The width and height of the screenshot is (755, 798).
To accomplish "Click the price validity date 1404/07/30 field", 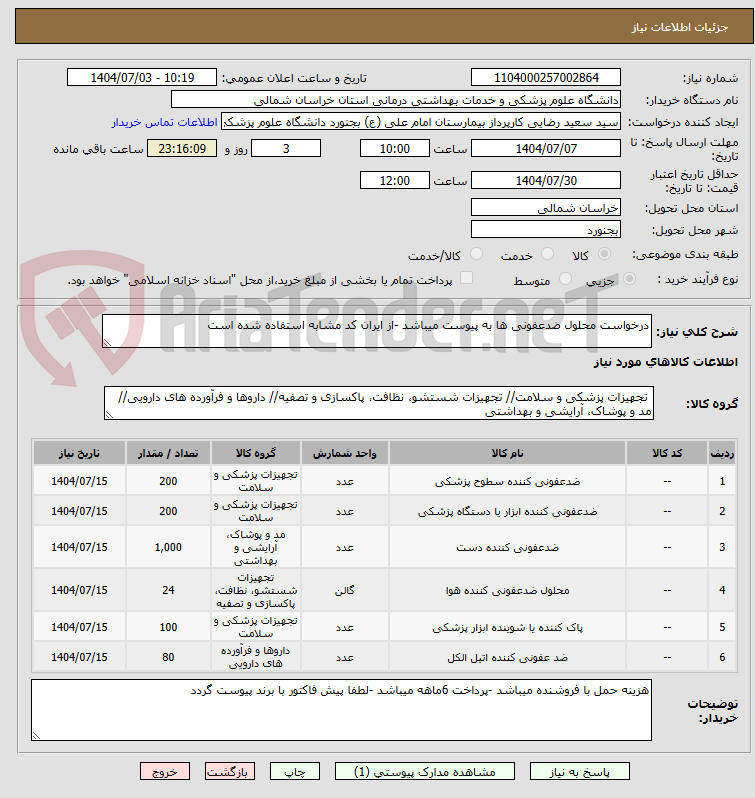I will [546, 180].
